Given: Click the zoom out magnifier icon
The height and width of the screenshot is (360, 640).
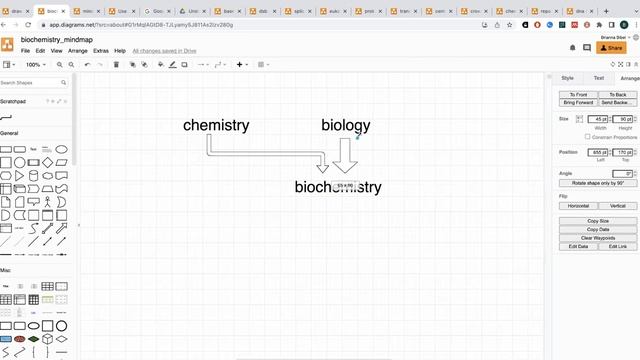Looking at the screenshot, I should coord(71,64).
